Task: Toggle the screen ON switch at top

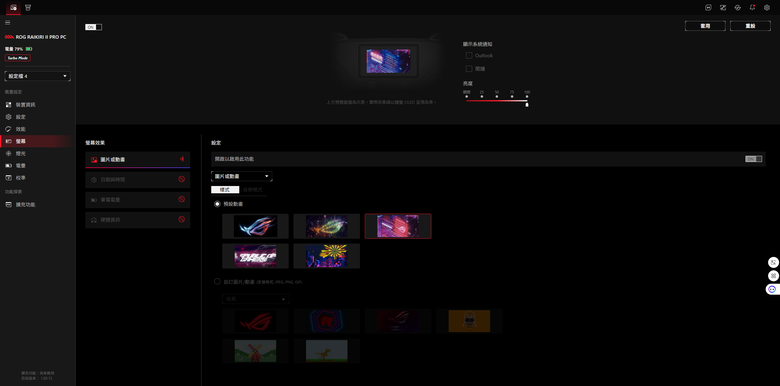Action: [94, 27]
